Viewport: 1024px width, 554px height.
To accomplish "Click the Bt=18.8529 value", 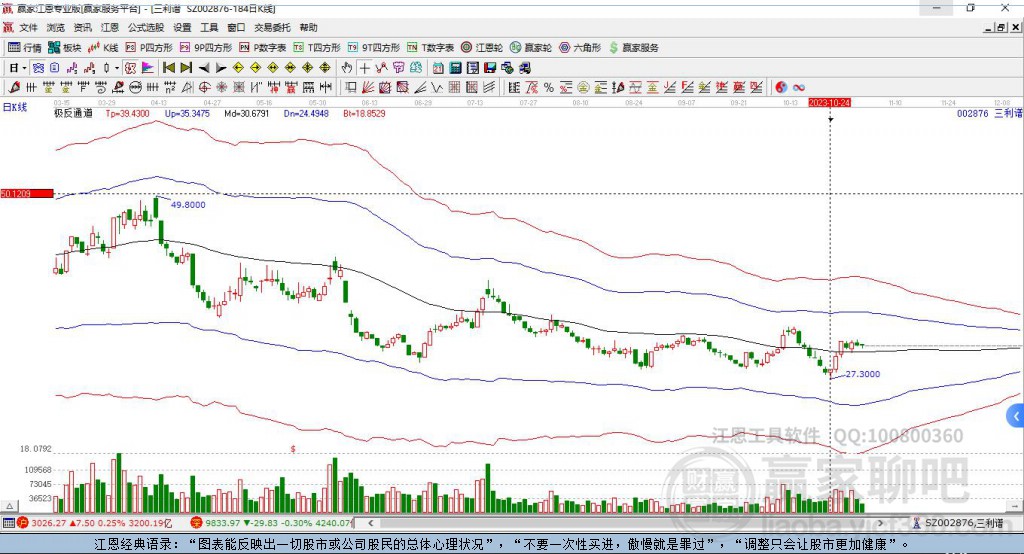I will click(x=364, y=113).
